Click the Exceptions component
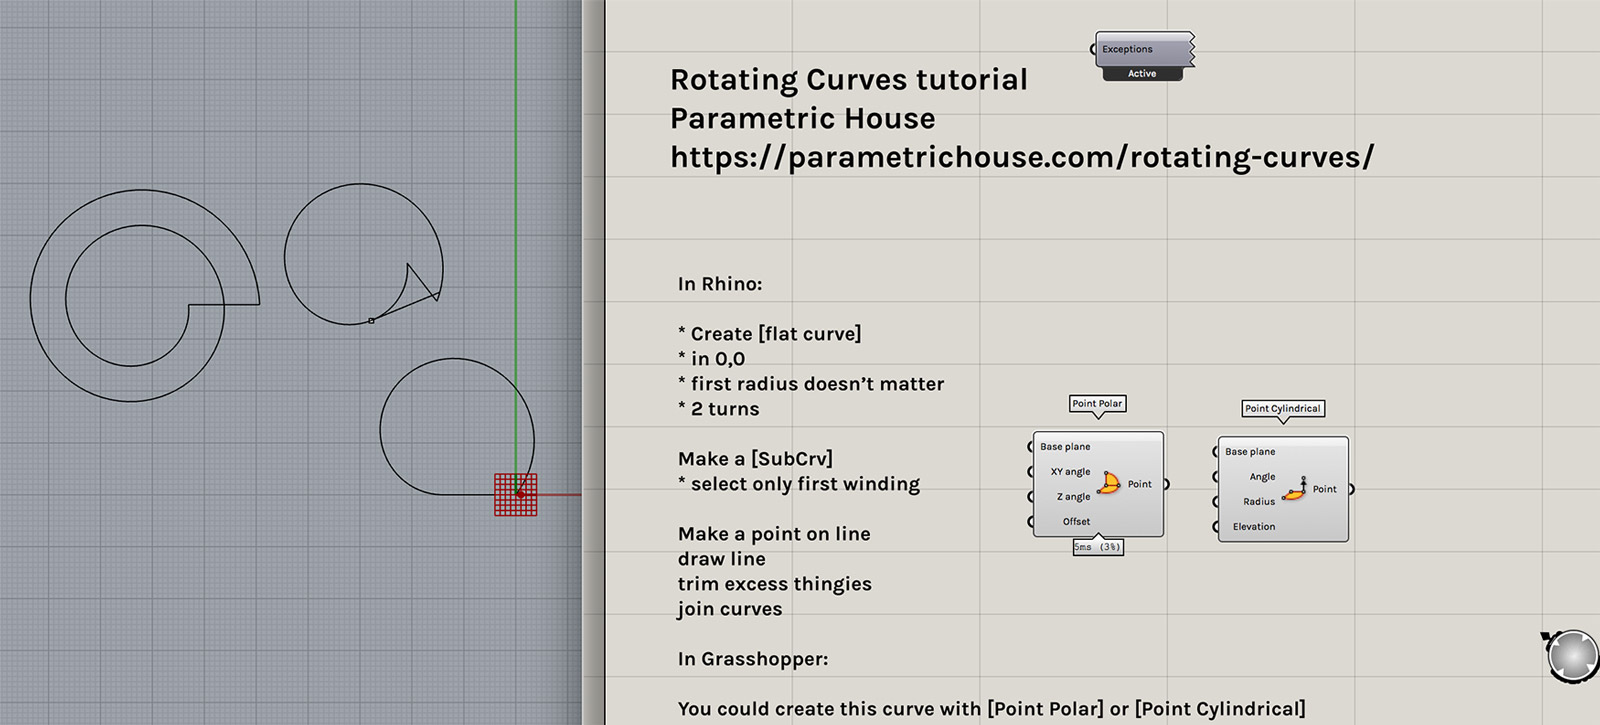Viewport: 1600px width, 725px height. pyautogui.click(x=1144, y=49)
